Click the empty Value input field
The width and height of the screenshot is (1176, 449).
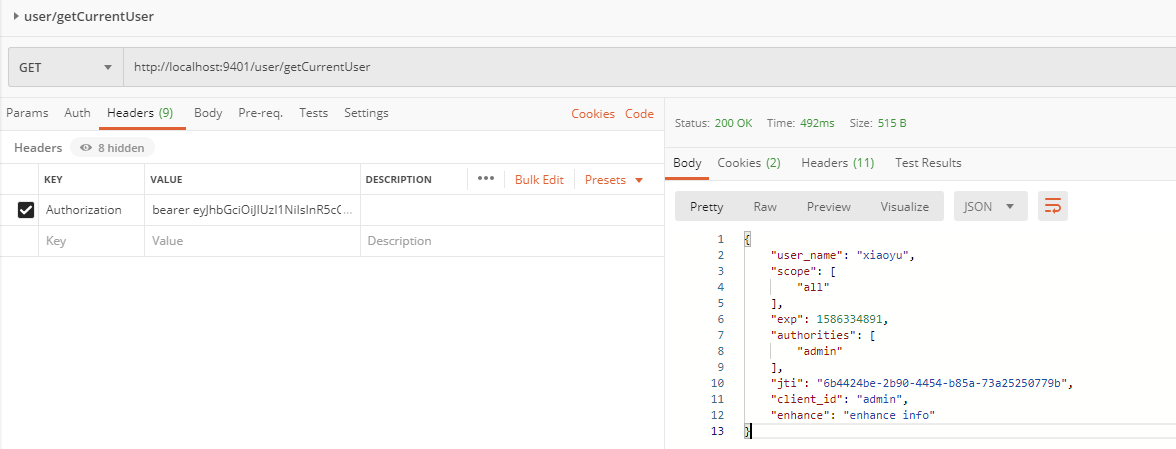coord(252,241)
